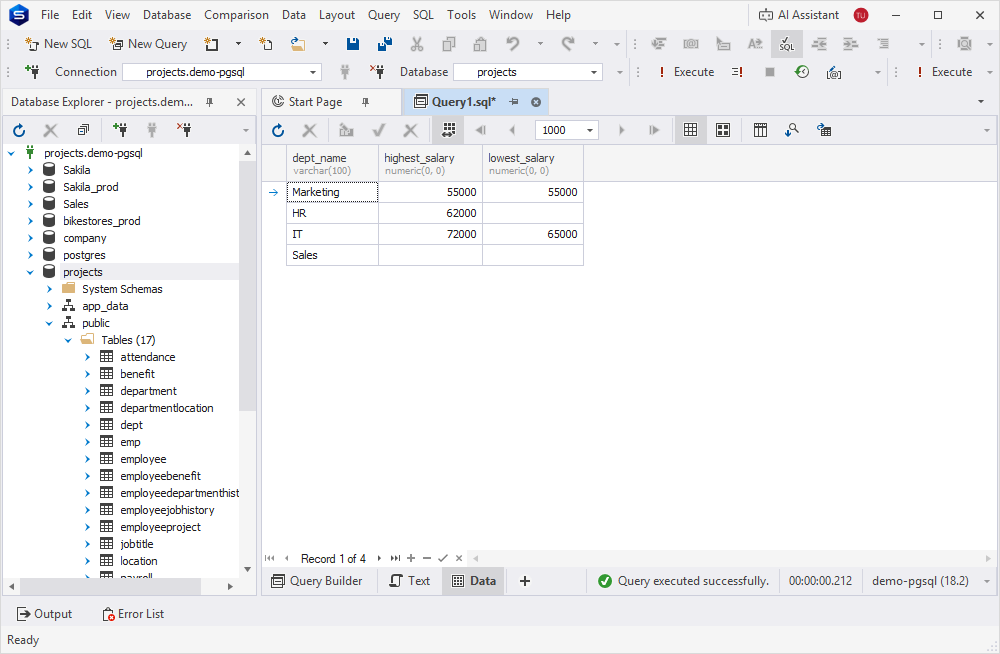Select the IT cell in dept_name column

coord(332,234)
